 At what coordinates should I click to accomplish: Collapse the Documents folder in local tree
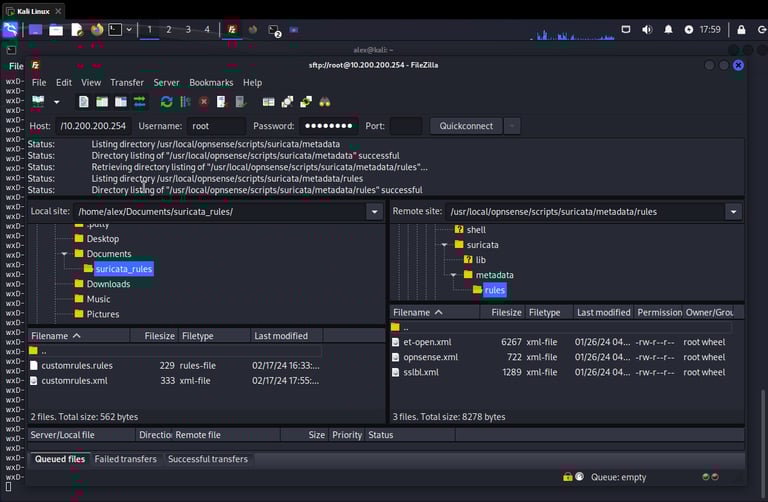65,254
